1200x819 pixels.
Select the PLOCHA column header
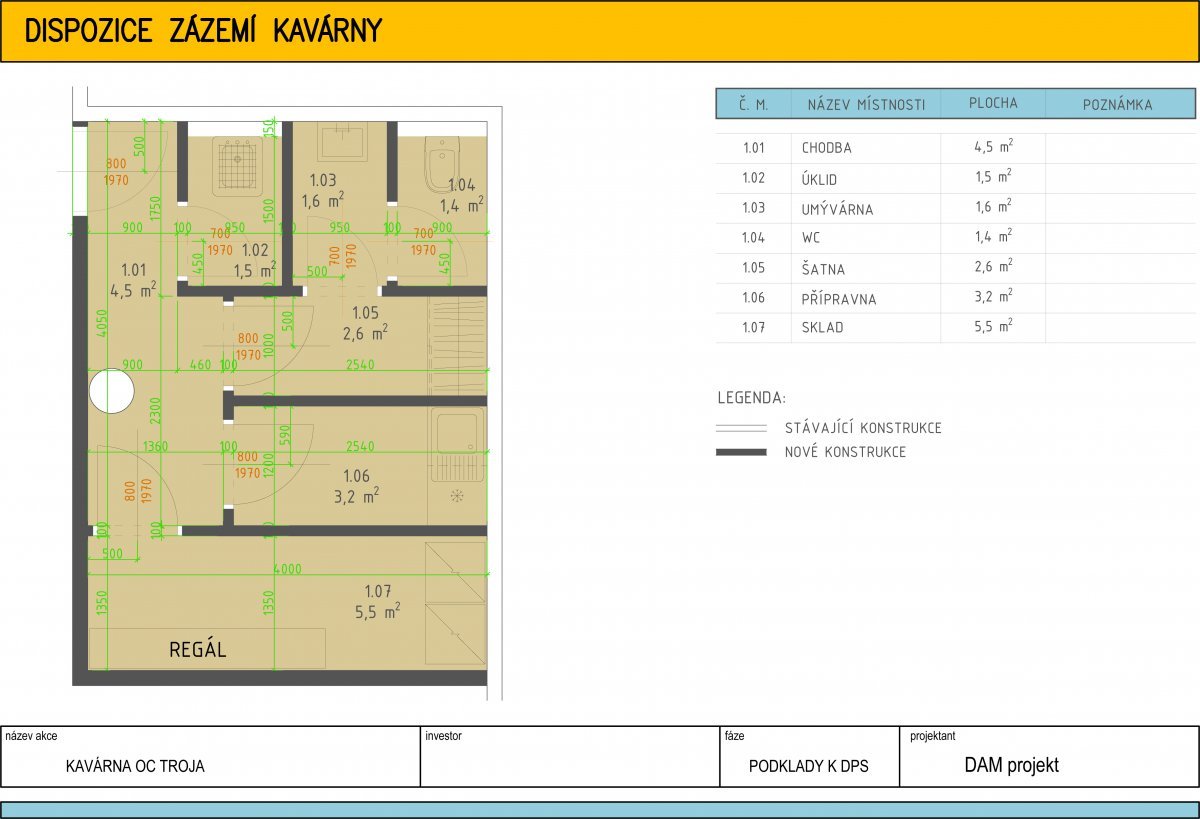click(x=993, y=104)
